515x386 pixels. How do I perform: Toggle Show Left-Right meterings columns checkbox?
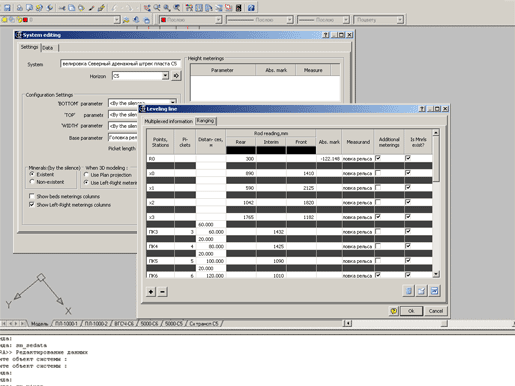(32, 204)
